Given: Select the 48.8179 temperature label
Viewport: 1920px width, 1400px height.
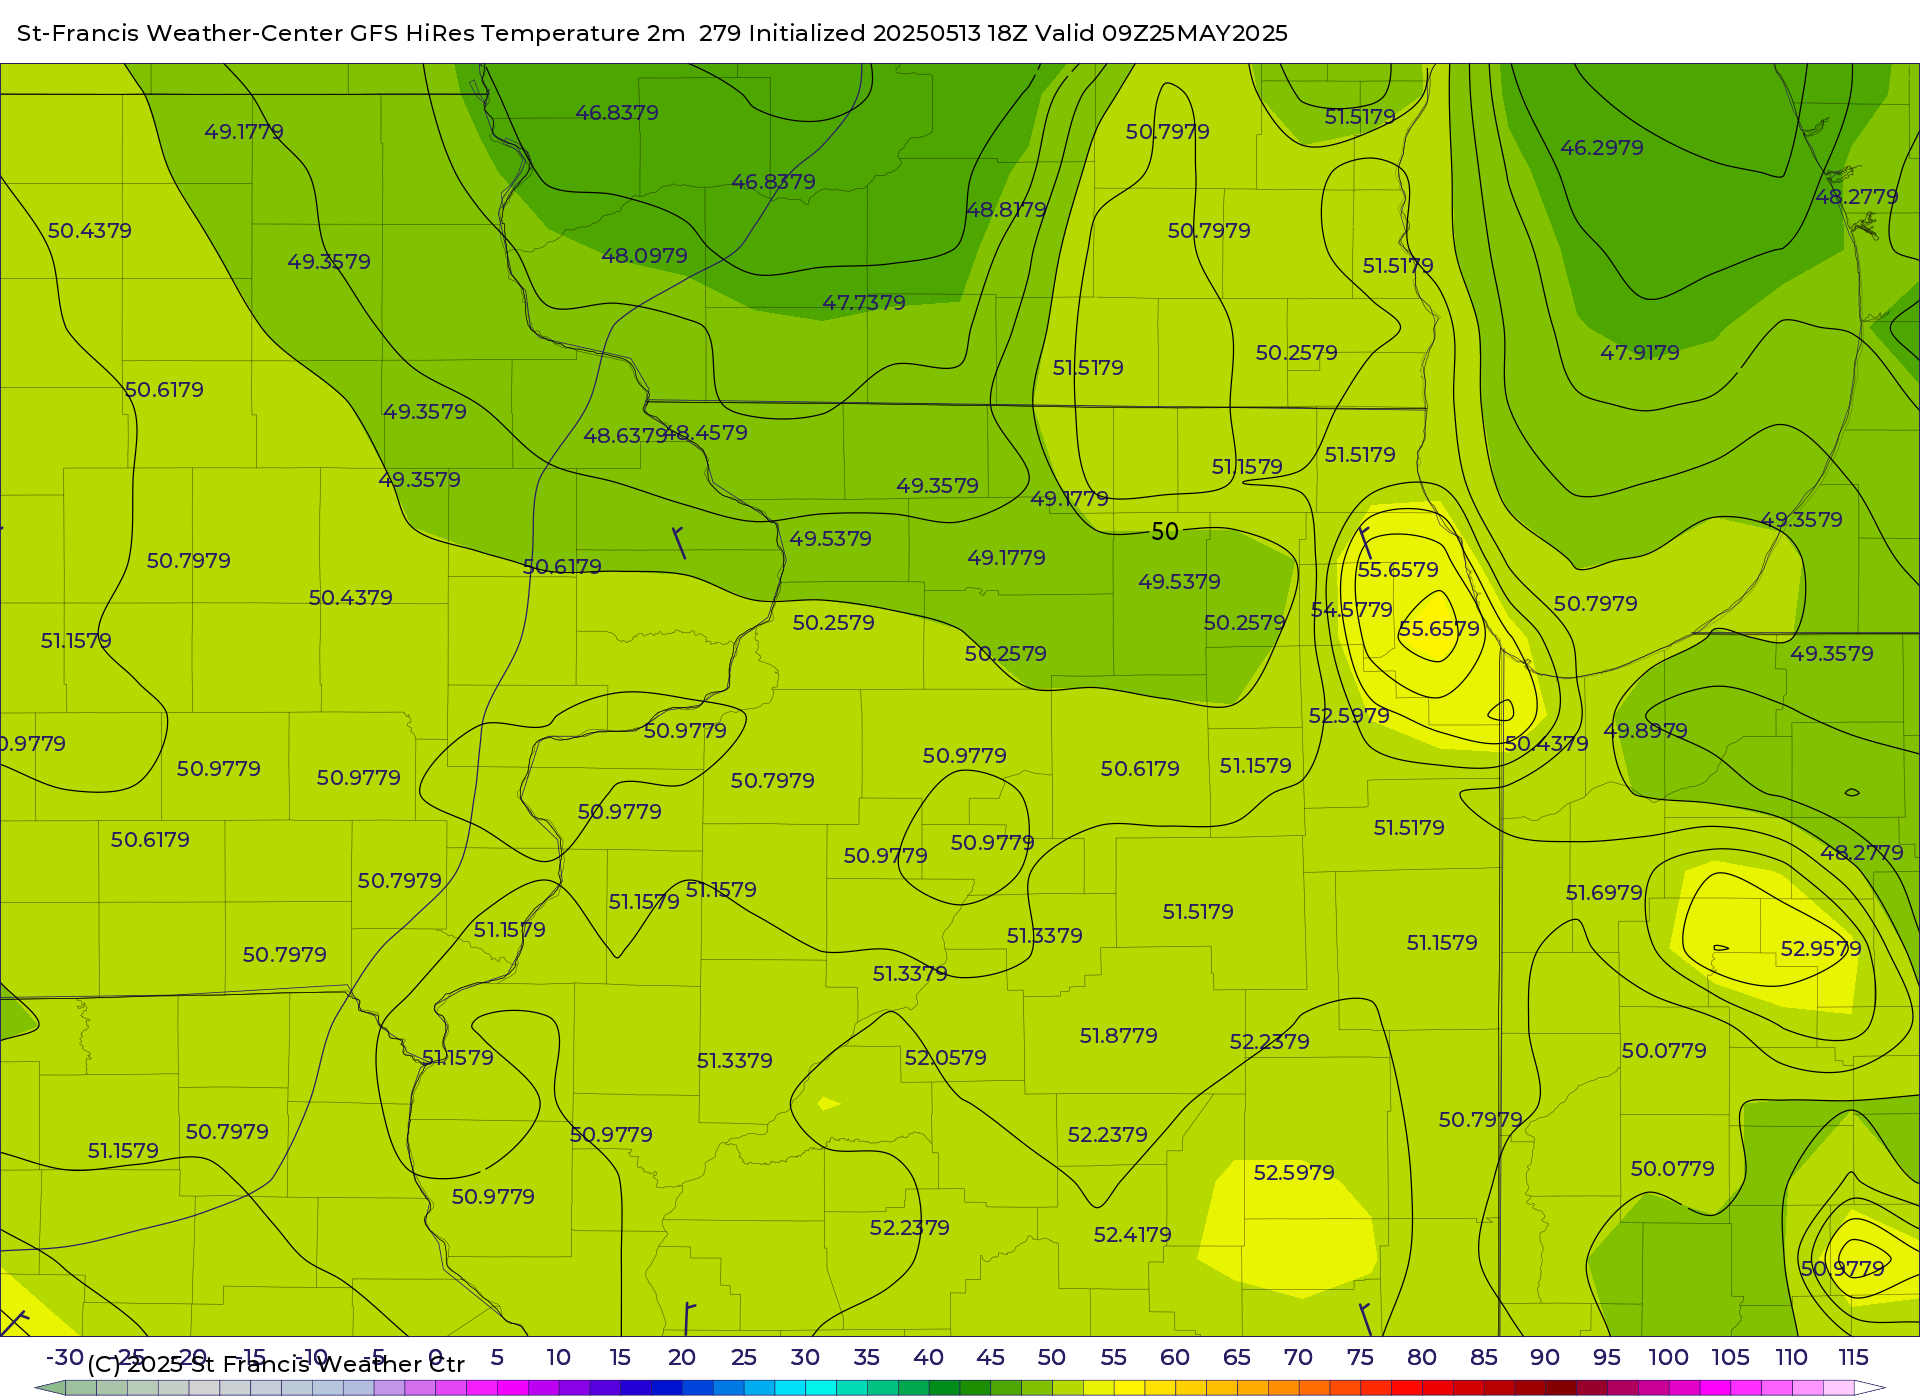Looking at the screenshot, I should coord(1007,210).
